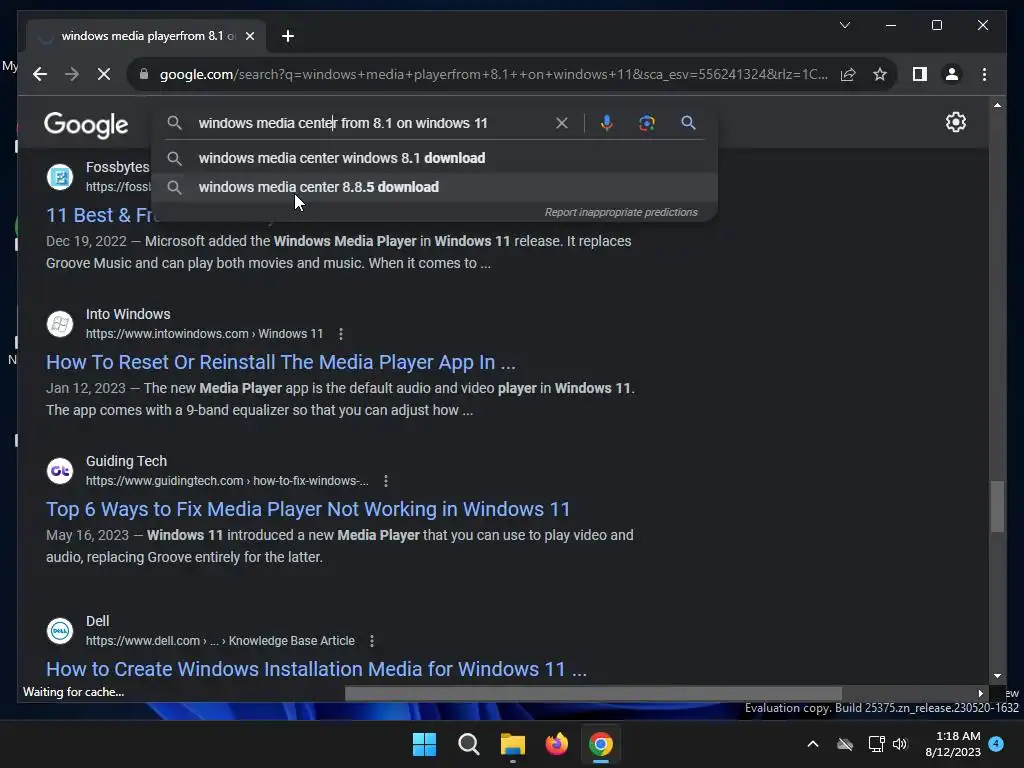This screenshot has height=768, width=1024.
Task: Show hidden system tray icons
Action: coord(813,744)
